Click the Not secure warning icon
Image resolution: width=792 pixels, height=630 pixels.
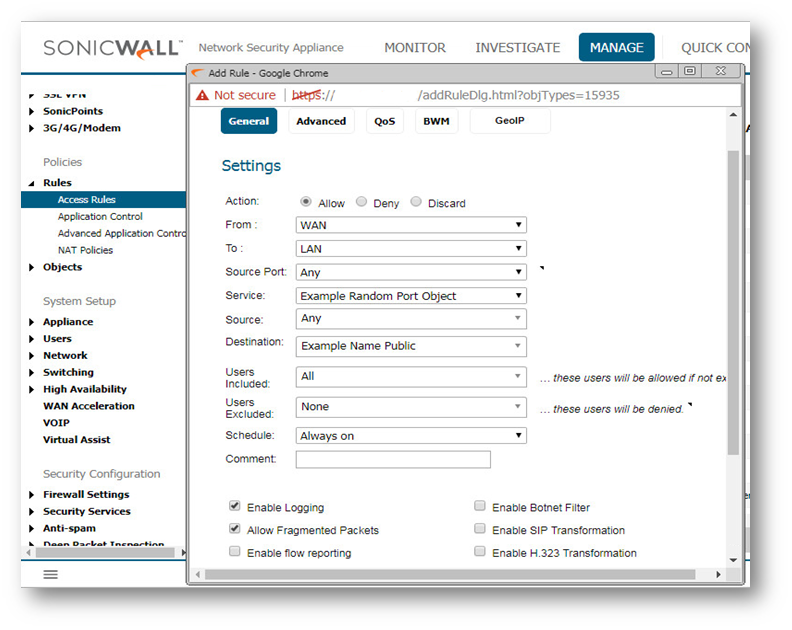(x=203, y=95)
